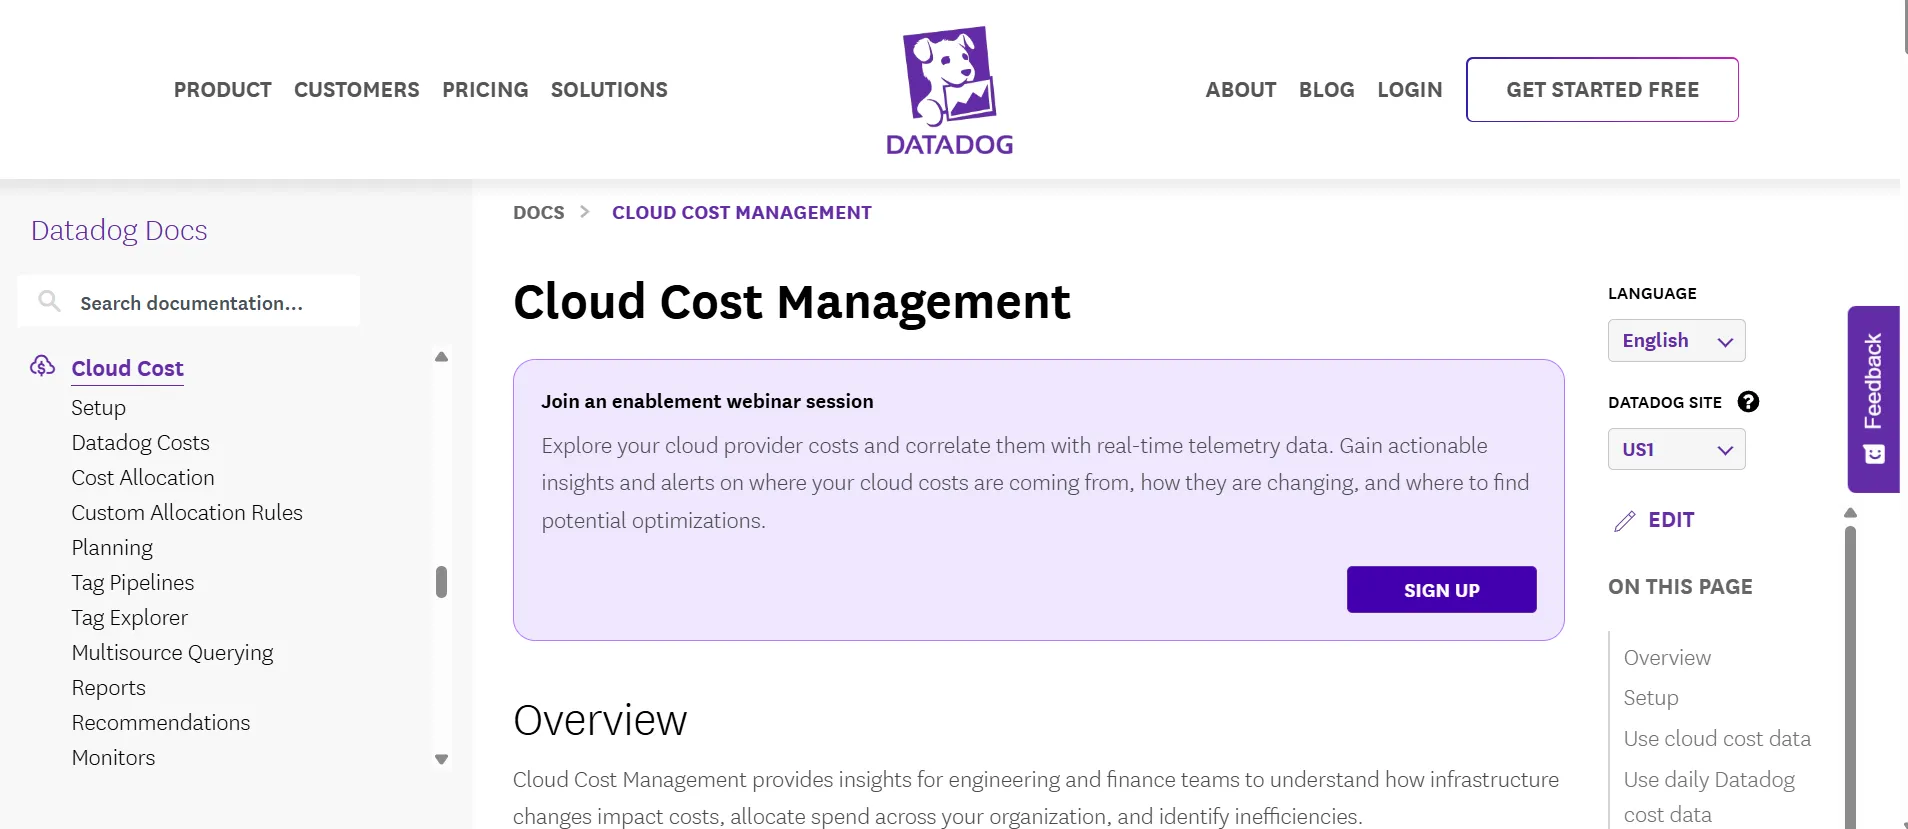Go to the Blog
The image size is (1908, 829).
coord(1327,90)
